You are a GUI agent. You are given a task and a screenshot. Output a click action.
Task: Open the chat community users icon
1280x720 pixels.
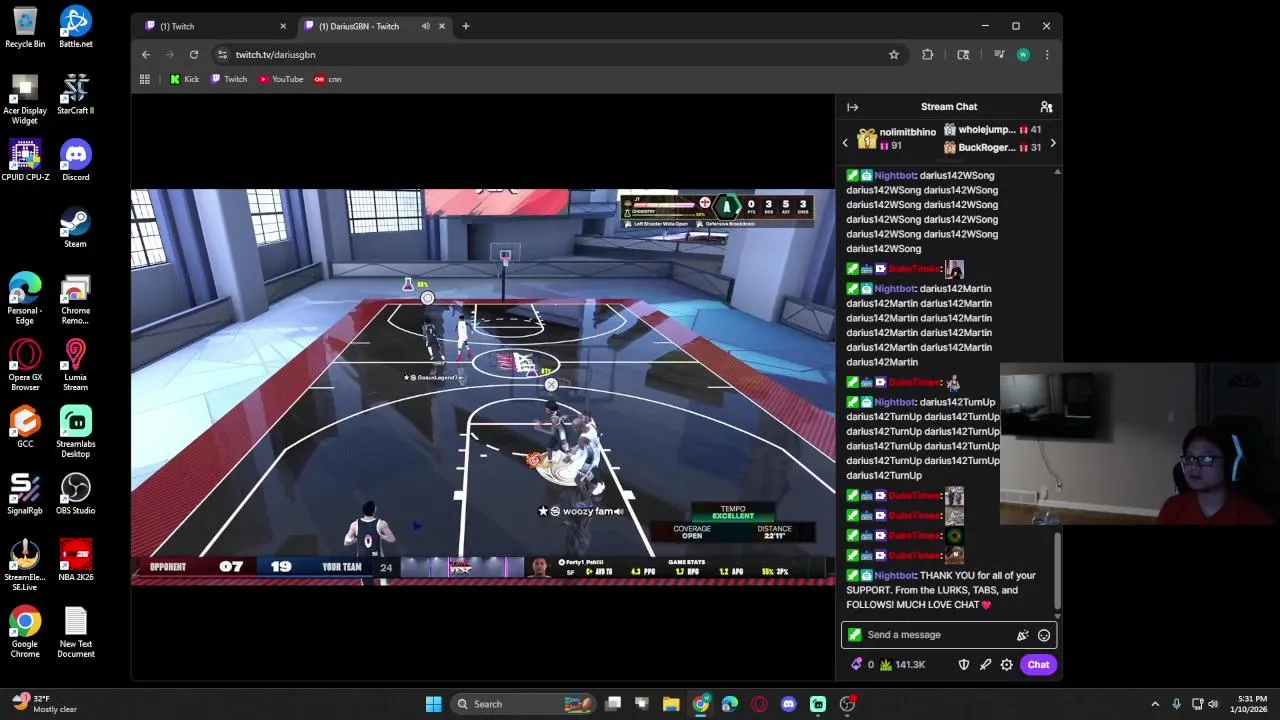(1046, 107)
